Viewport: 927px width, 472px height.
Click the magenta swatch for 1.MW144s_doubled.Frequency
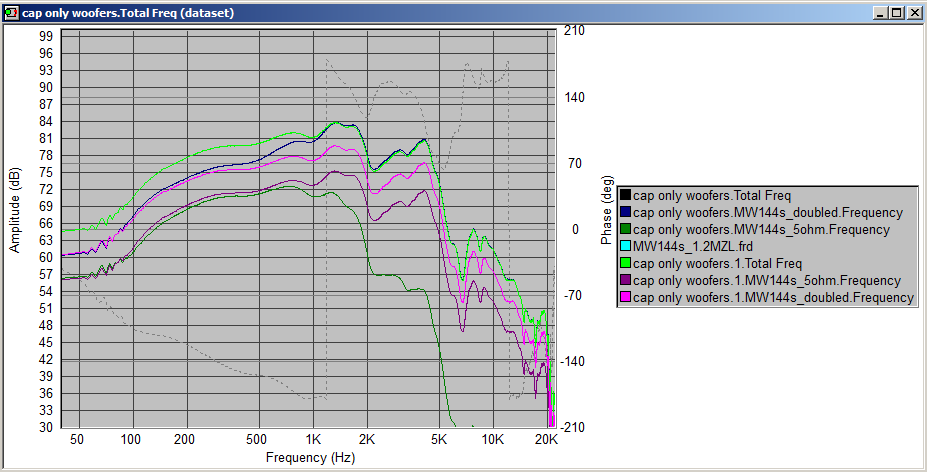(625, 298)
